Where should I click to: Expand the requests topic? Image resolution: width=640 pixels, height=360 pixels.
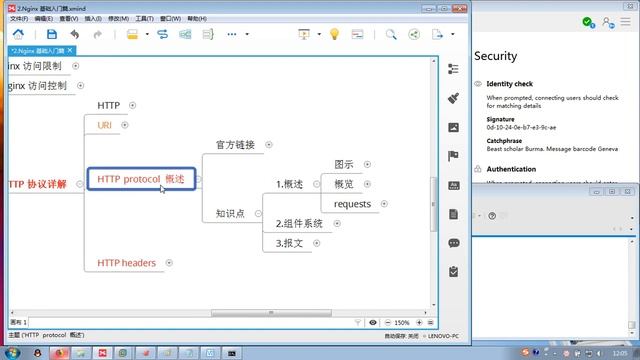(384, 204)
